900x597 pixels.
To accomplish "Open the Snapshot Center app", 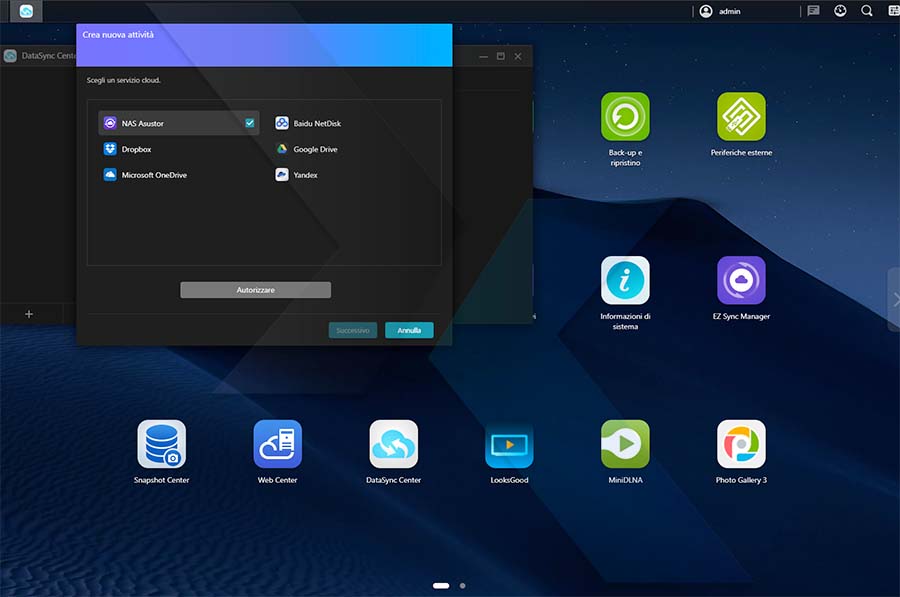I will point(161,445).
